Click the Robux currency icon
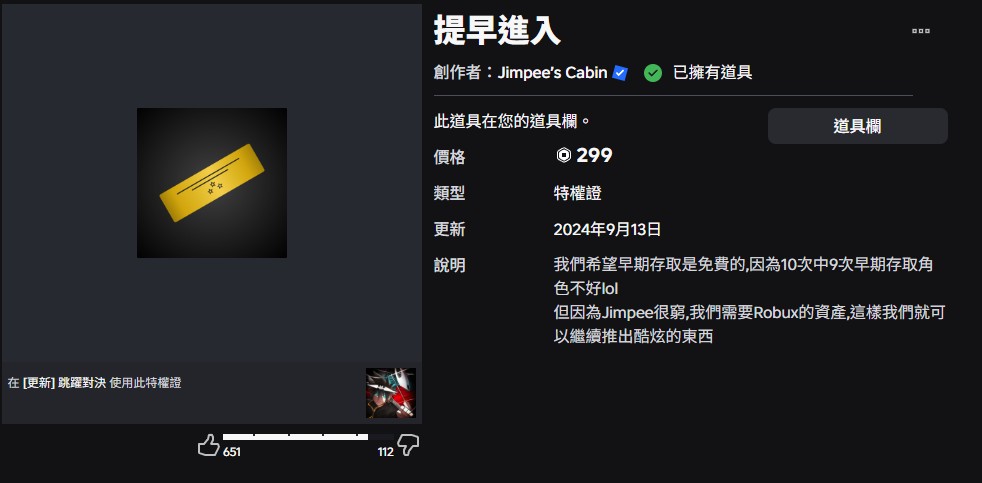 564,155
